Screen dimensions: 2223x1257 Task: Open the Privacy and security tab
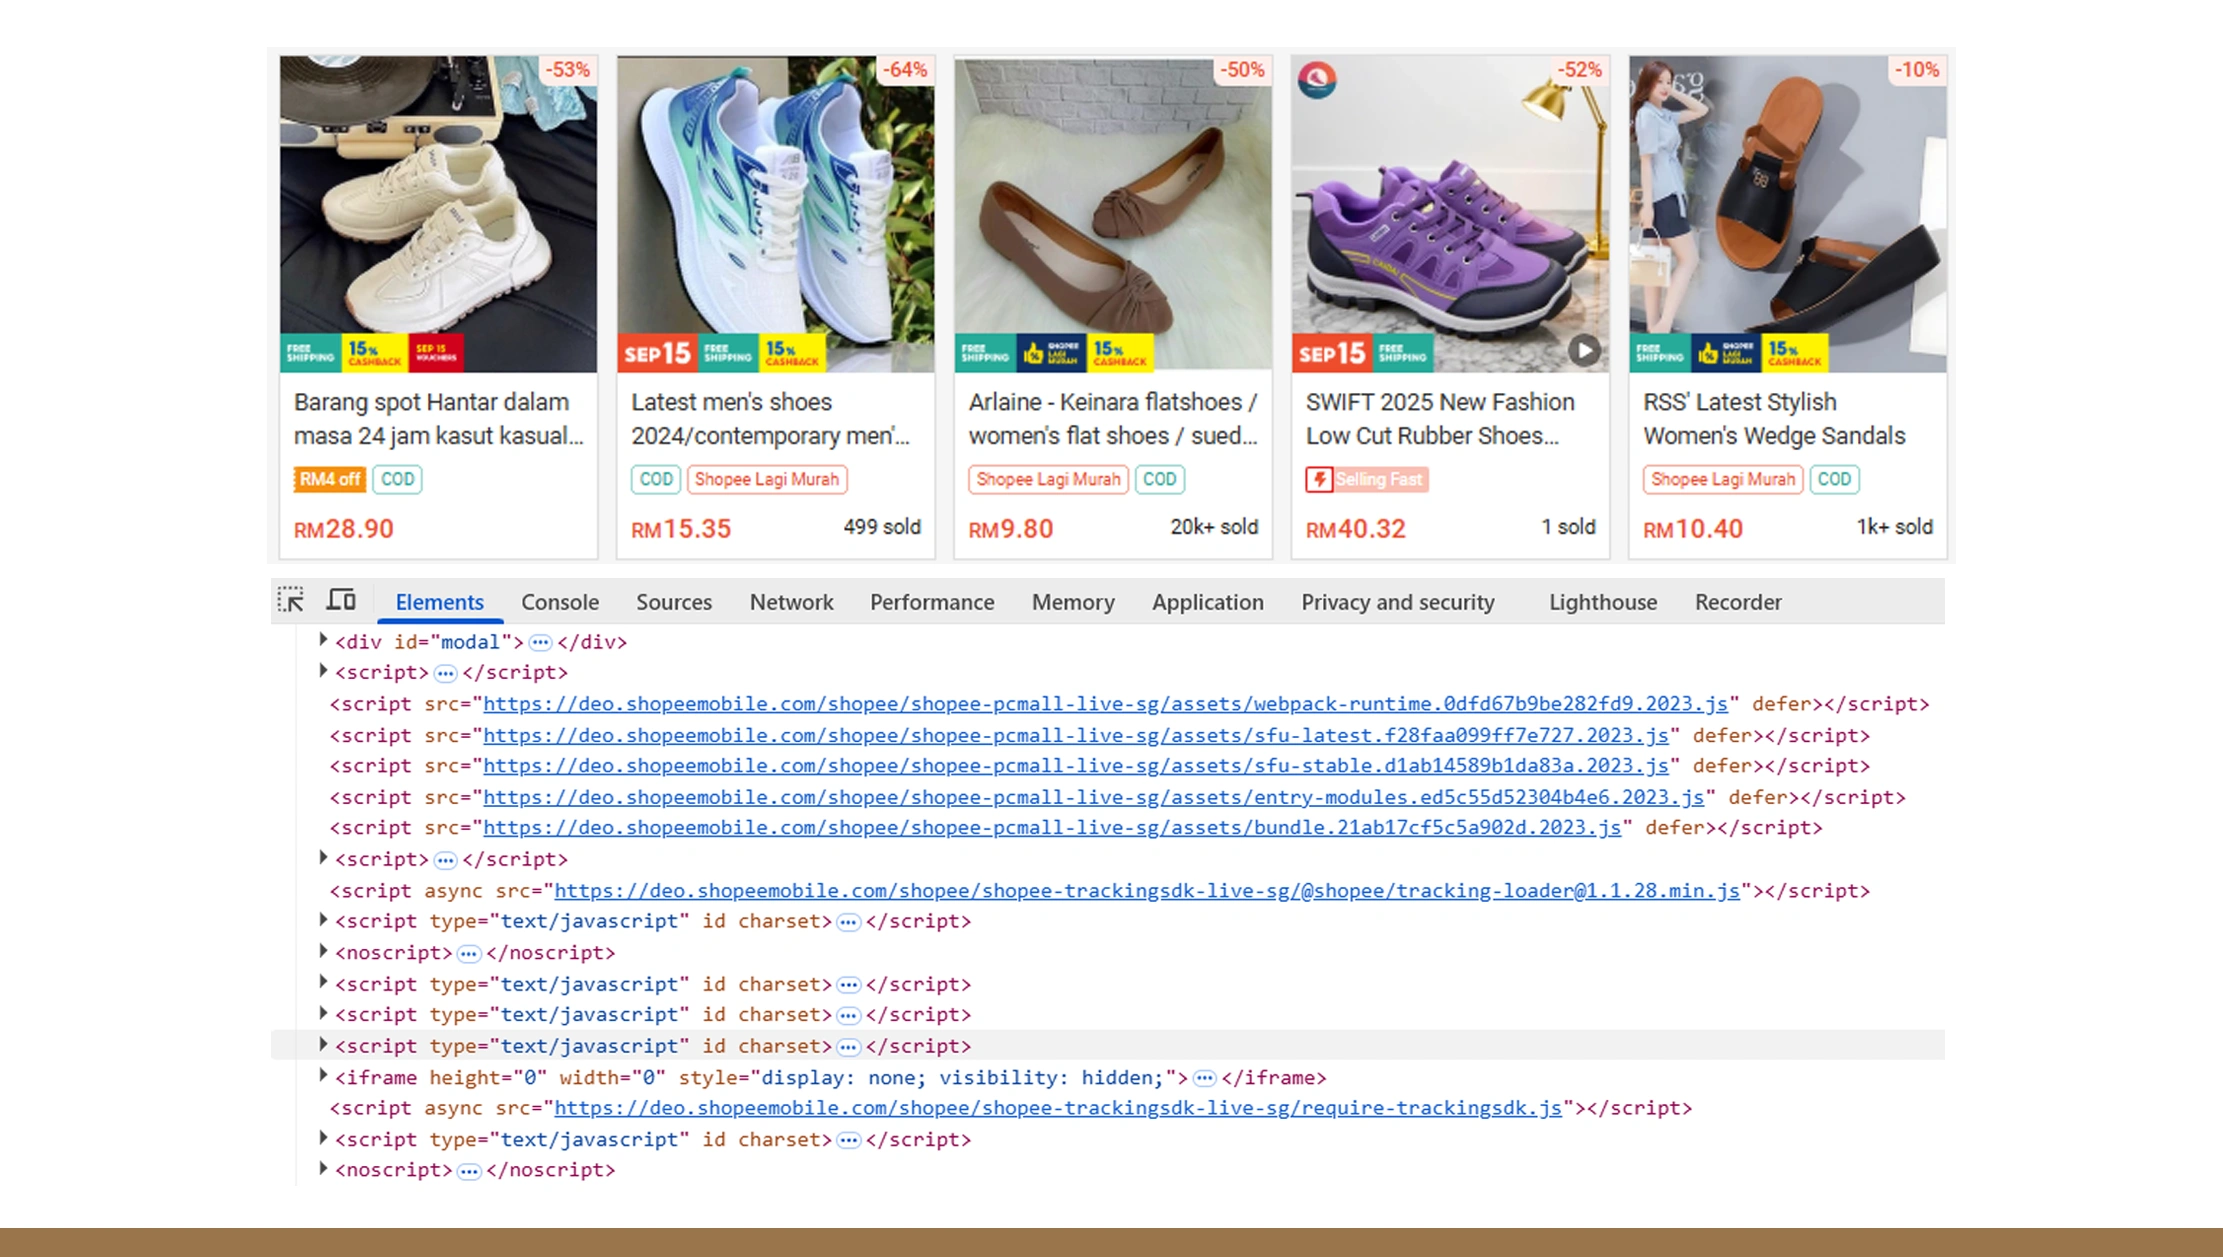point(1398,602)
